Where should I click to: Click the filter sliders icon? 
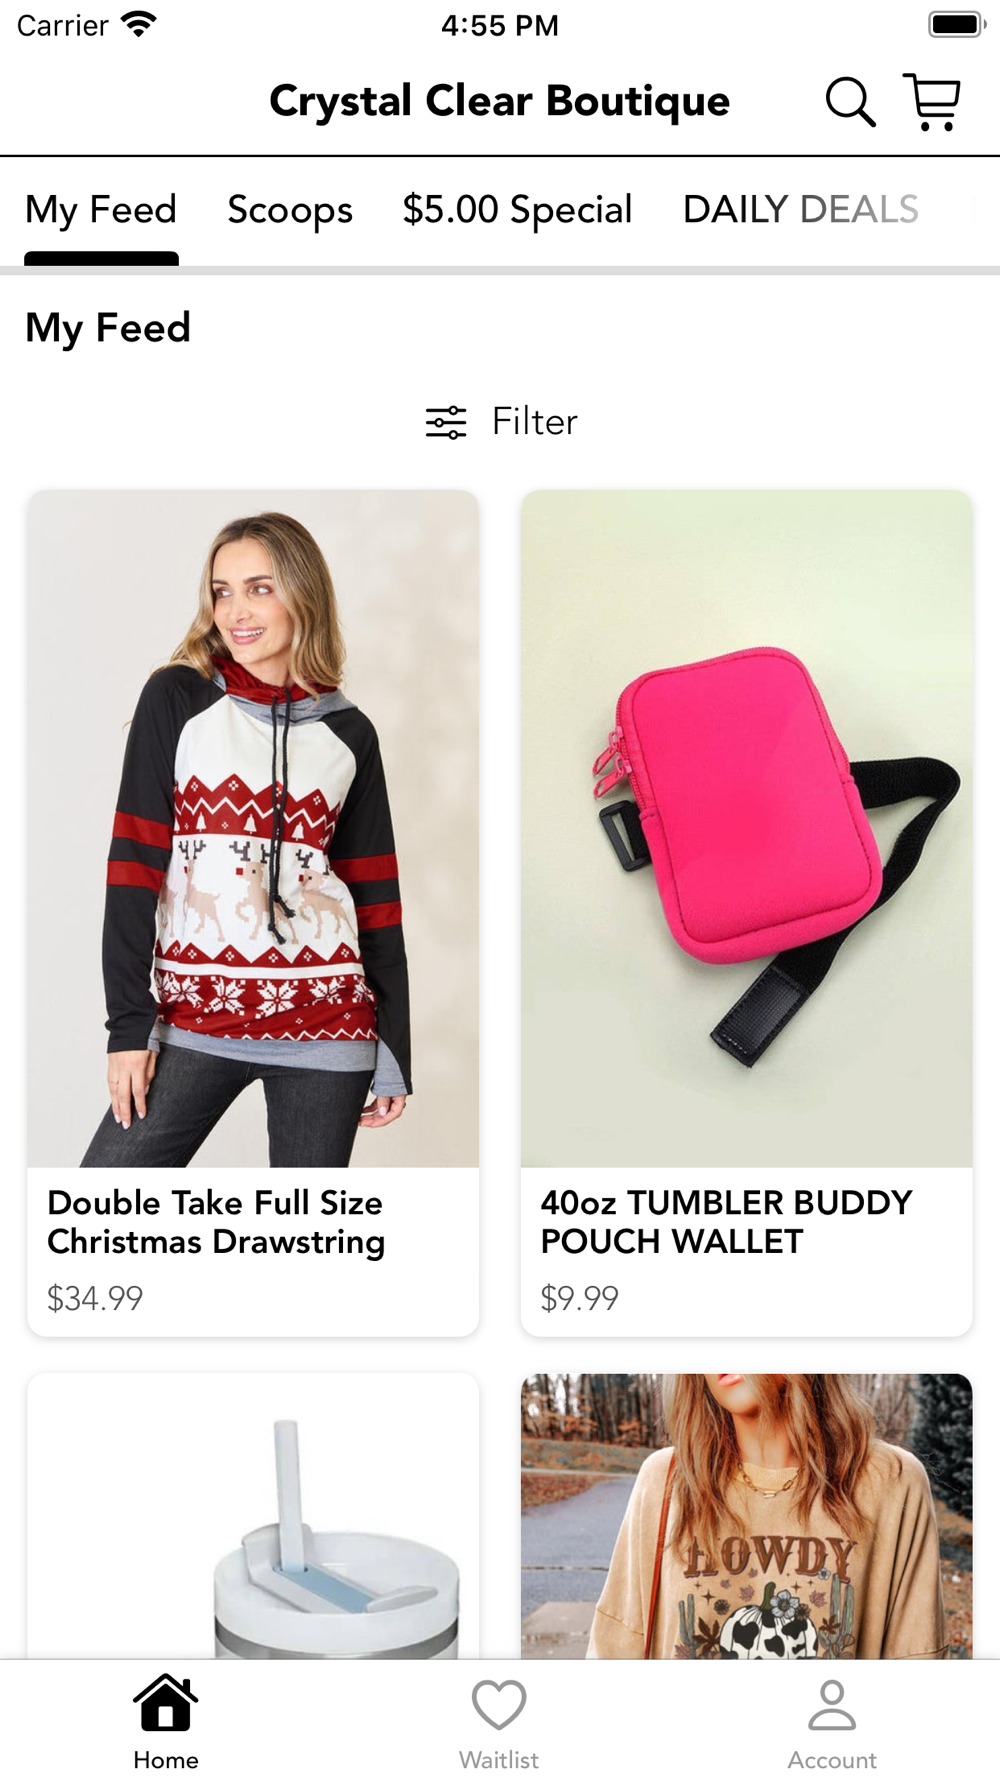click(x=446, y=422)
